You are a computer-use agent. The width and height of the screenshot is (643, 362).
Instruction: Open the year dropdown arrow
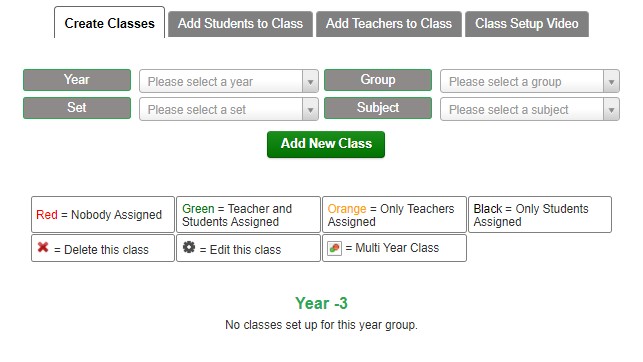pyautogui.click(x=310, y=82)
